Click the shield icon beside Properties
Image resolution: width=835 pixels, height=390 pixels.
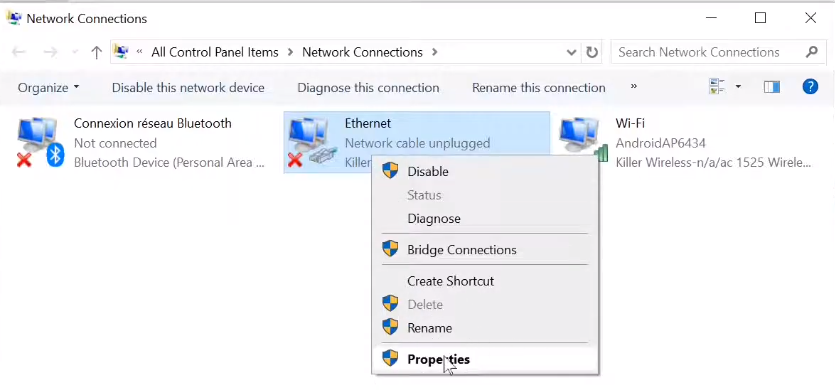coord(390,358)
